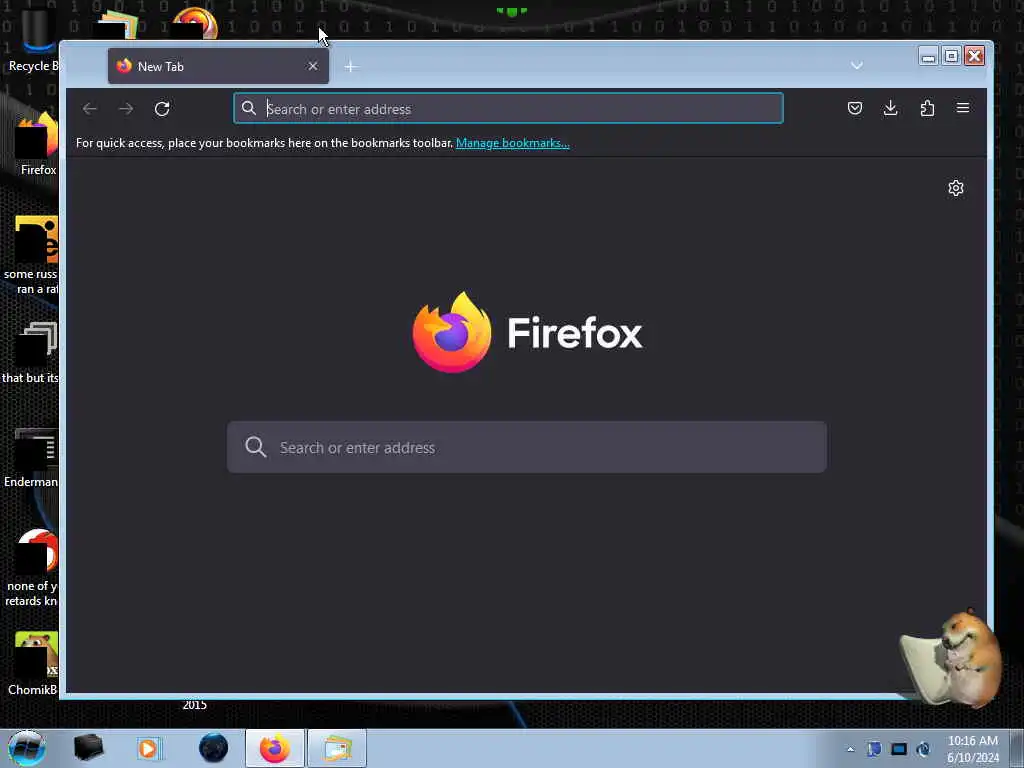This screenshot has width=1024, height=768.
Task: Reload the current page
Action: point(162,109)
